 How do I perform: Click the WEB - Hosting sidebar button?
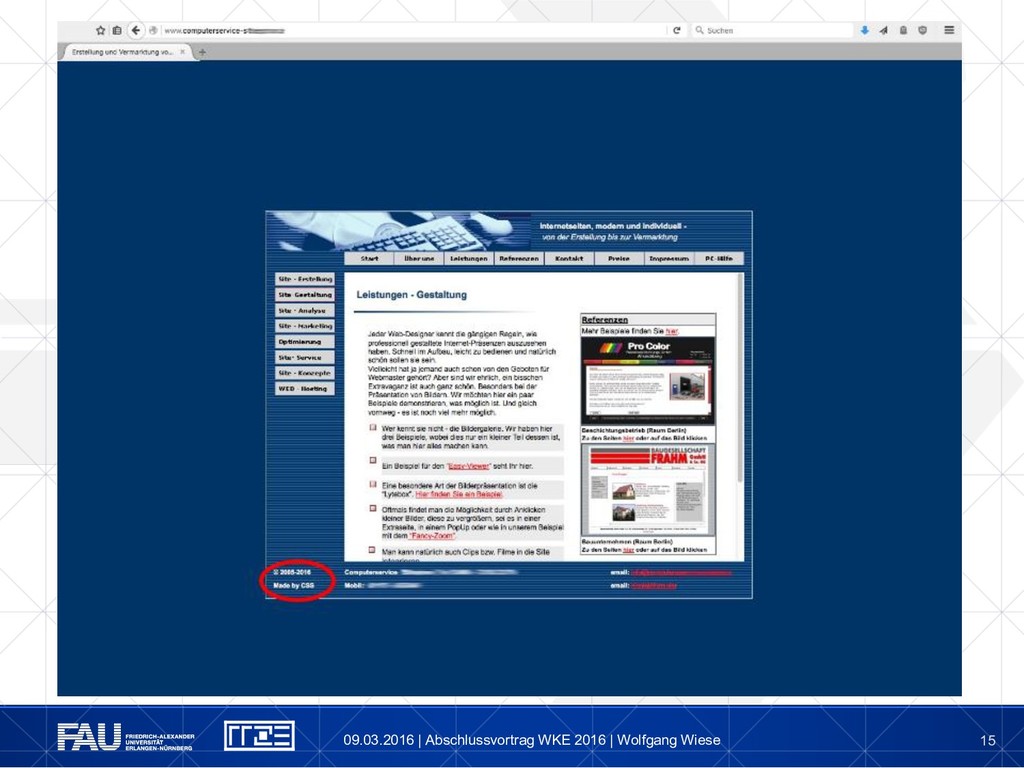pos(305,389)
